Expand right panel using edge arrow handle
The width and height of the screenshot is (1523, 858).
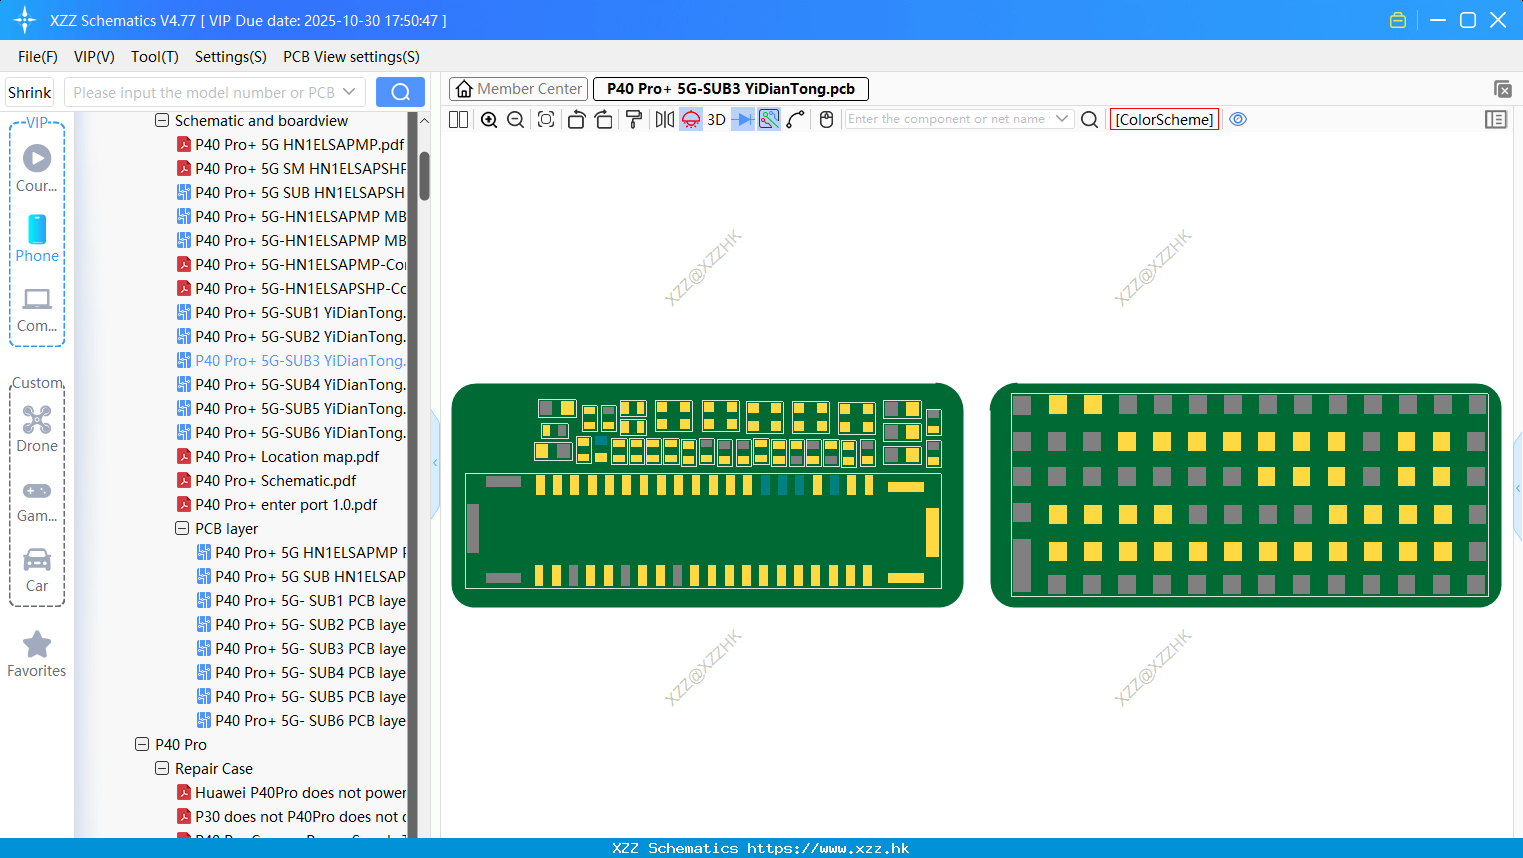pos(1518,488)
